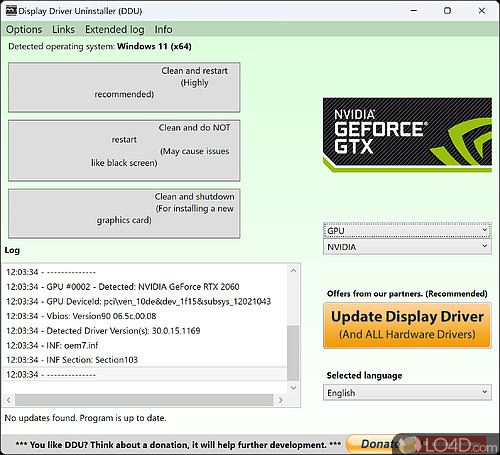The image size is (500, 455).
Task: Open the English language dropdown
Action: (407, 393)
